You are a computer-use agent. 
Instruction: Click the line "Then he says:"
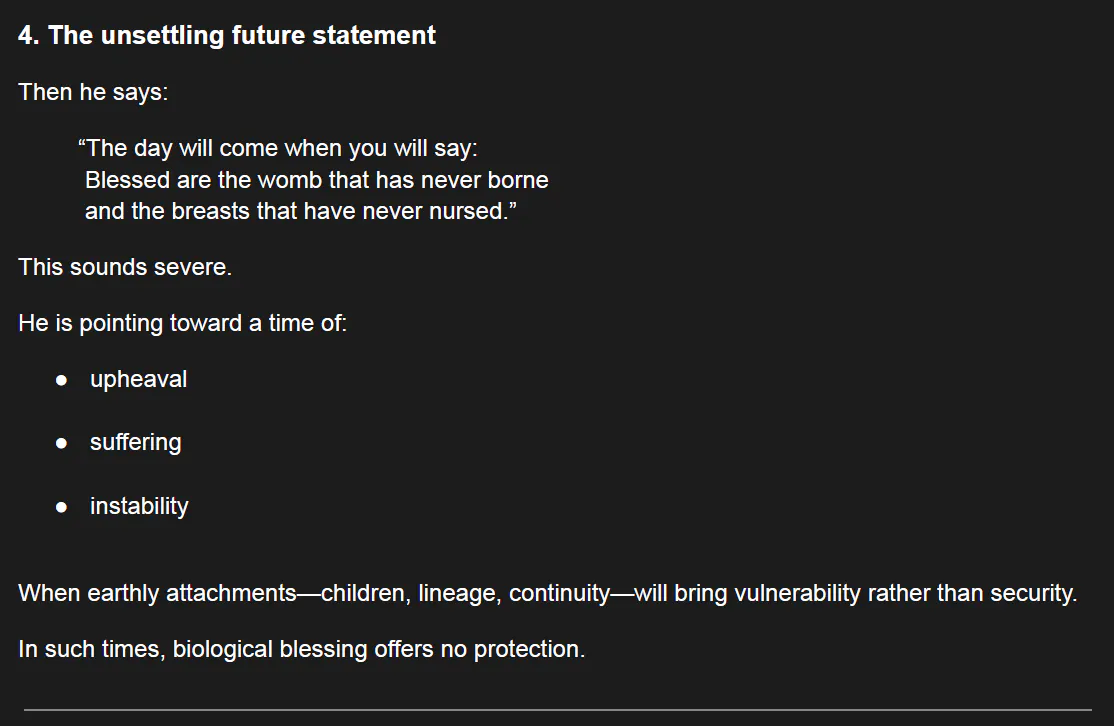click(93, 92)
